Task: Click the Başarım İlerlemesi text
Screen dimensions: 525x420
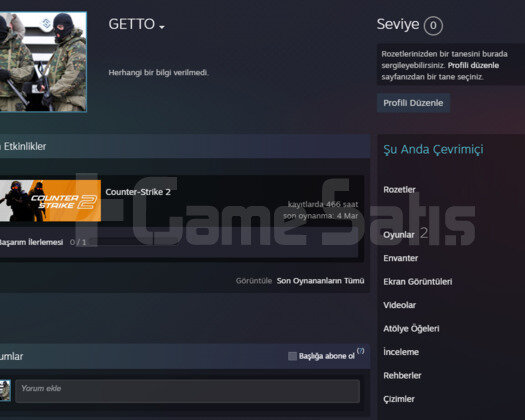Action: coord(31,242)
